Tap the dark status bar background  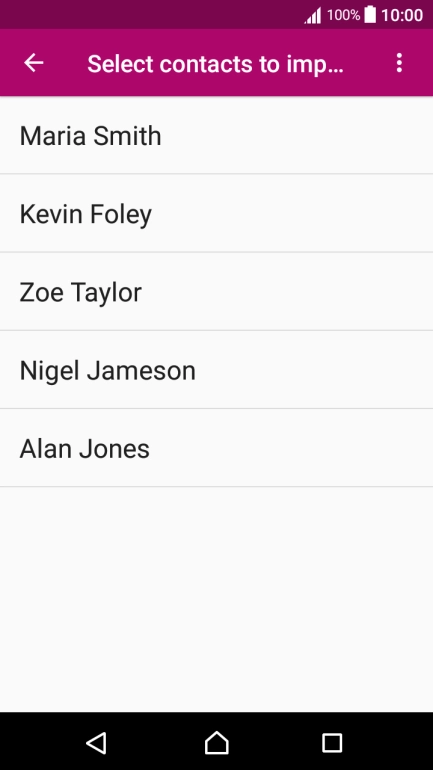coord(147,14)
